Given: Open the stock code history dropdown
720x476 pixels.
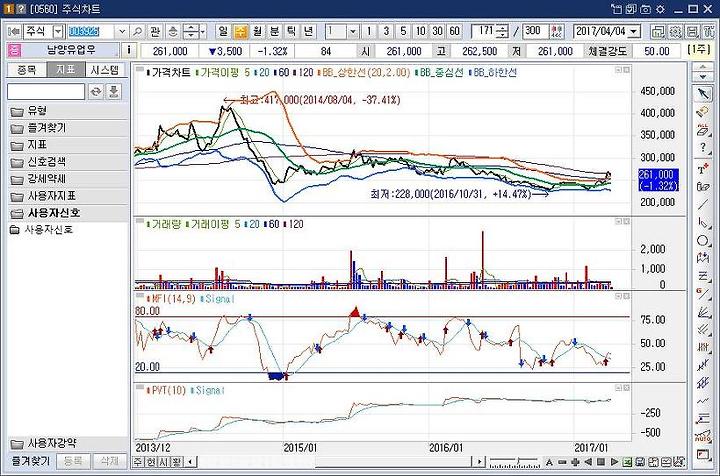Looking at the screenshot, I should [x=122, y=32].
